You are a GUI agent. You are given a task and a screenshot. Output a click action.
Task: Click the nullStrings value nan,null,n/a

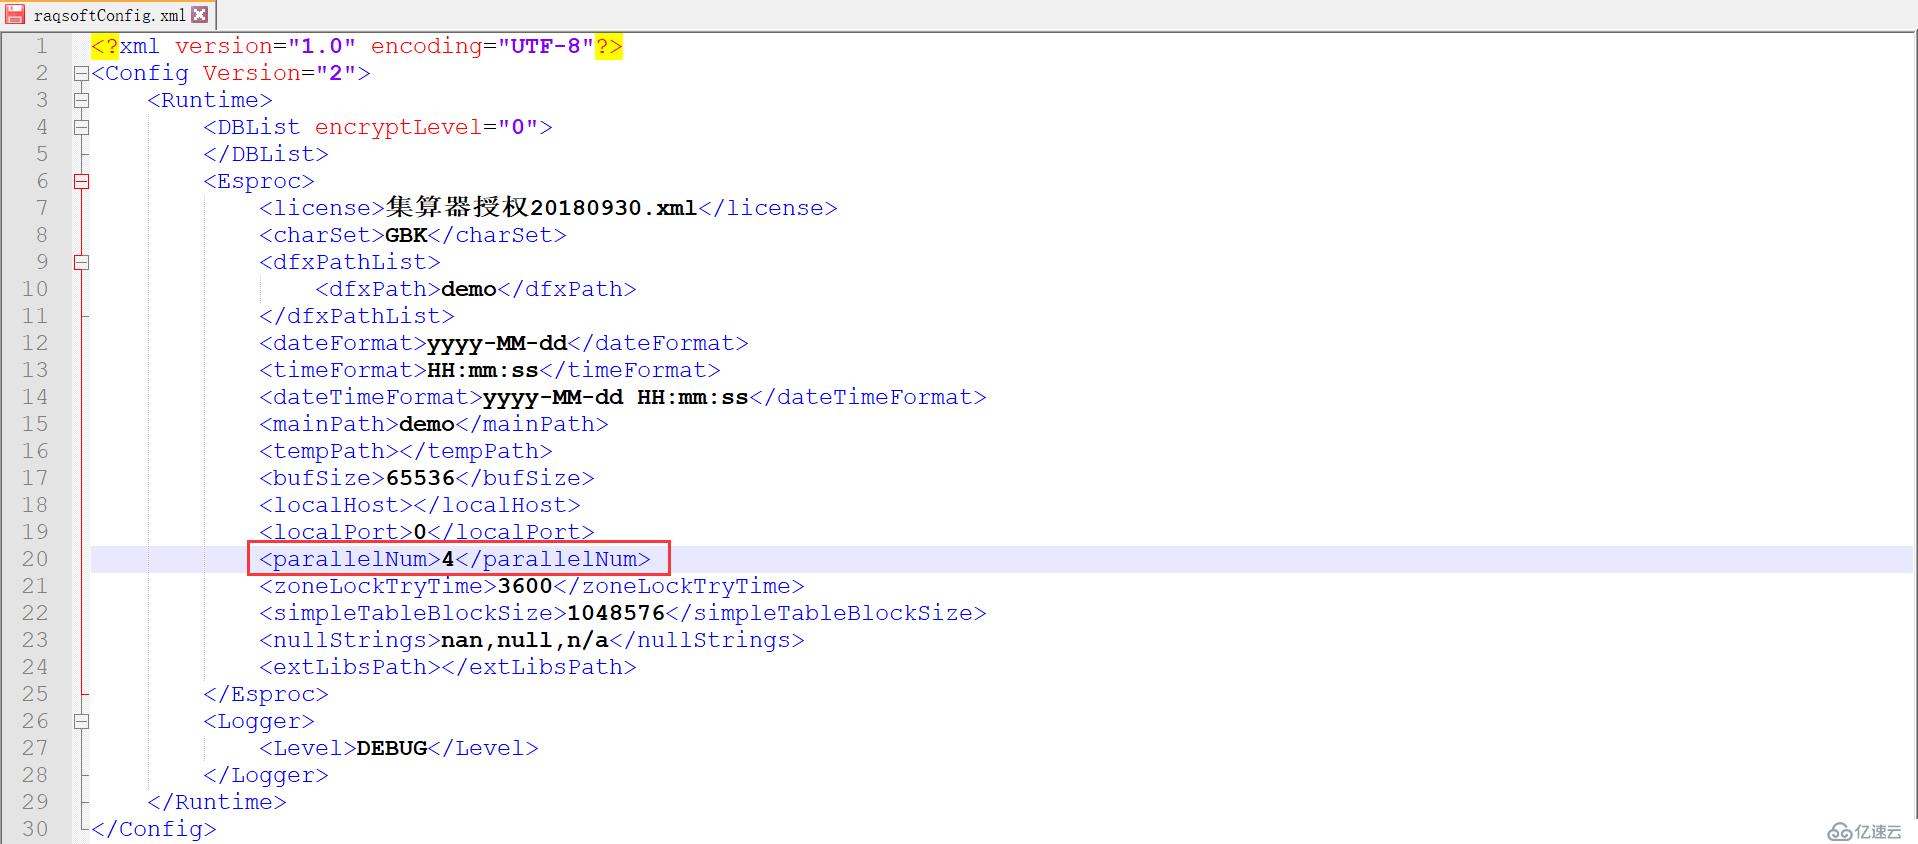pos(525,640)
